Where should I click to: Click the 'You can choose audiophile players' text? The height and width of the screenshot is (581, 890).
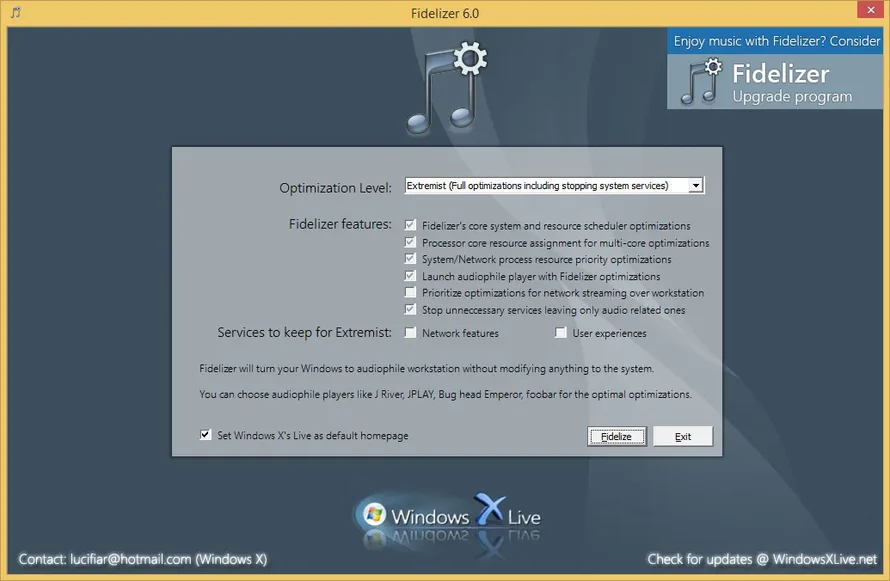click(446, 394)
